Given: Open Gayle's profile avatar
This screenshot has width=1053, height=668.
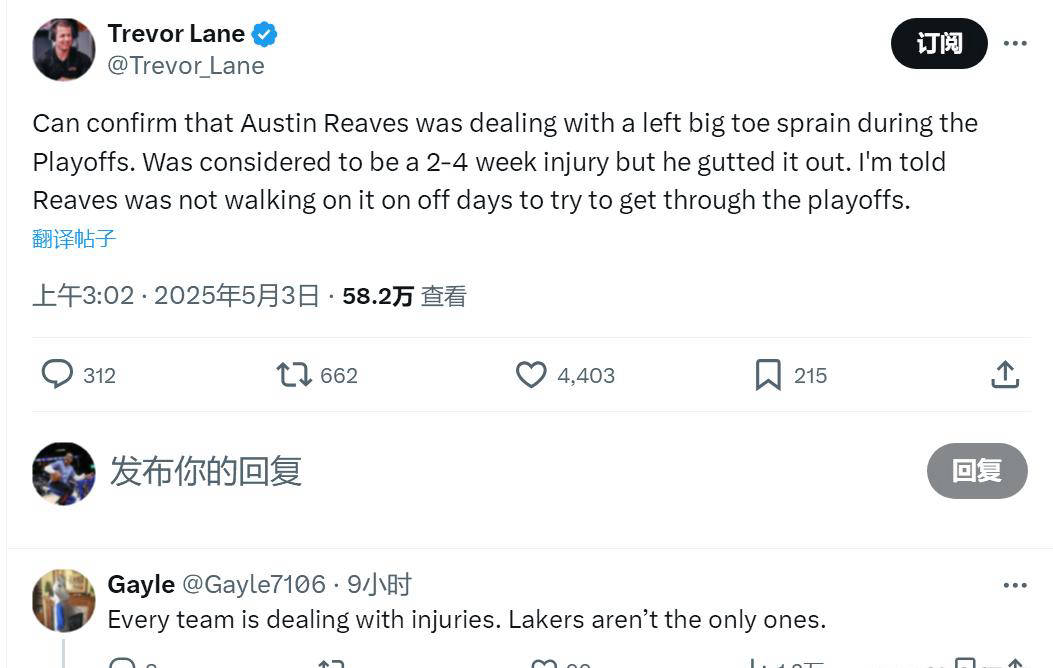Looking at the screenshot, I should pyautogui.click(x=64, y=601).
